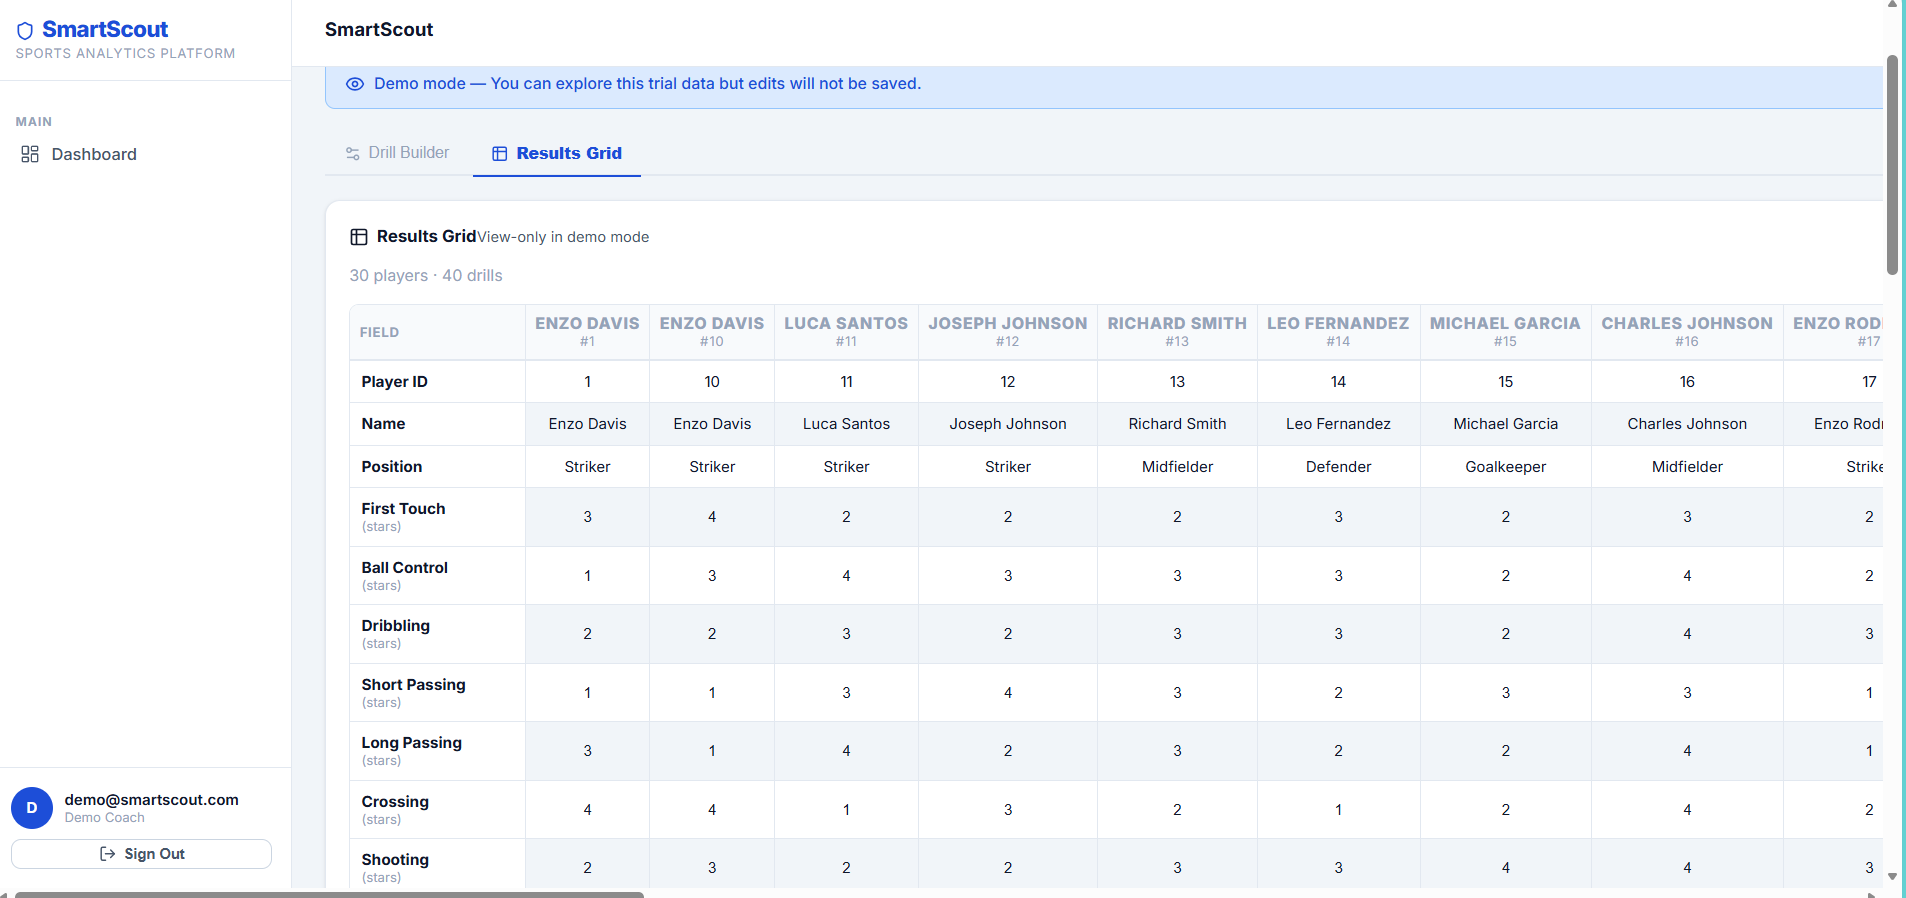This screenshot has width=1906, height=898.
Task: Click the LUCA SANTOS #11 column header
Action: point(846,332)
